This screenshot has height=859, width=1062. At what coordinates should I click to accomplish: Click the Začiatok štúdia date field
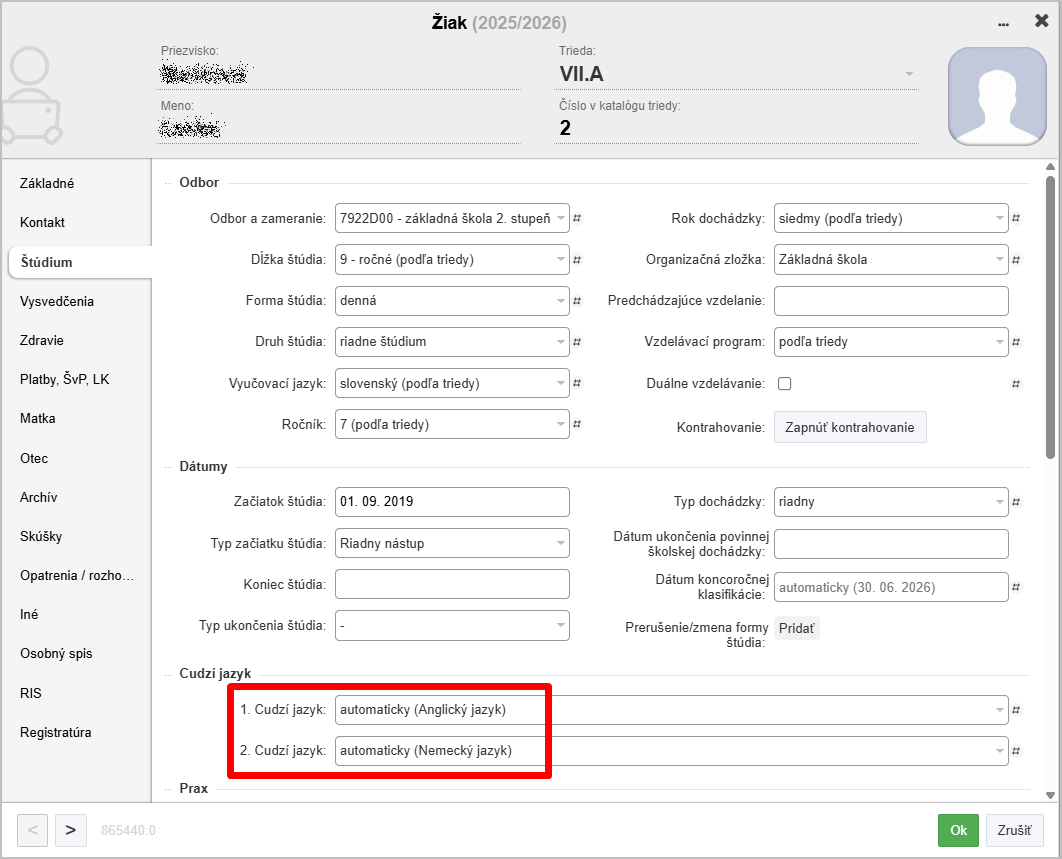pos(452,502)
